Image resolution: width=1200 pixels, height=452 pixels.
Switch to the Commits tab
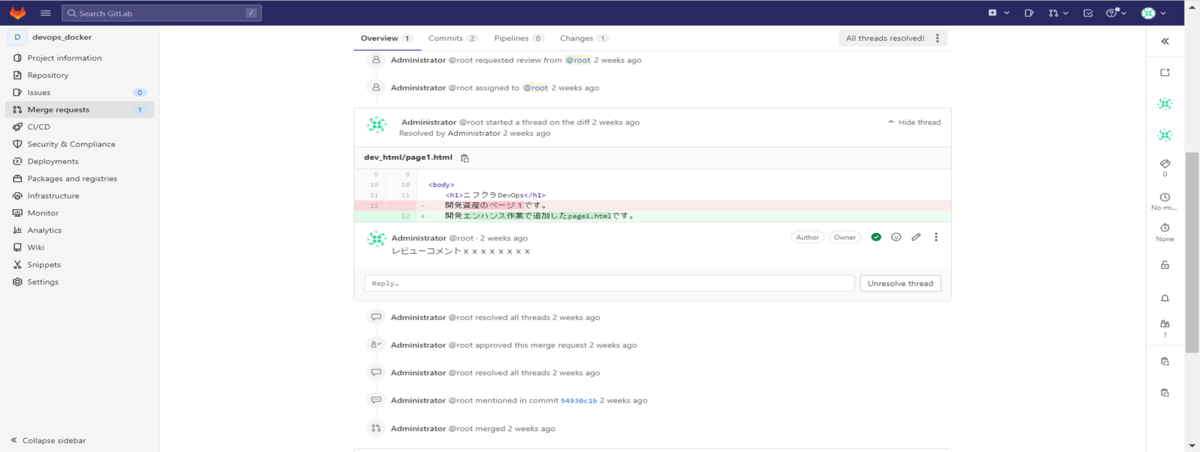click(453, 38)
